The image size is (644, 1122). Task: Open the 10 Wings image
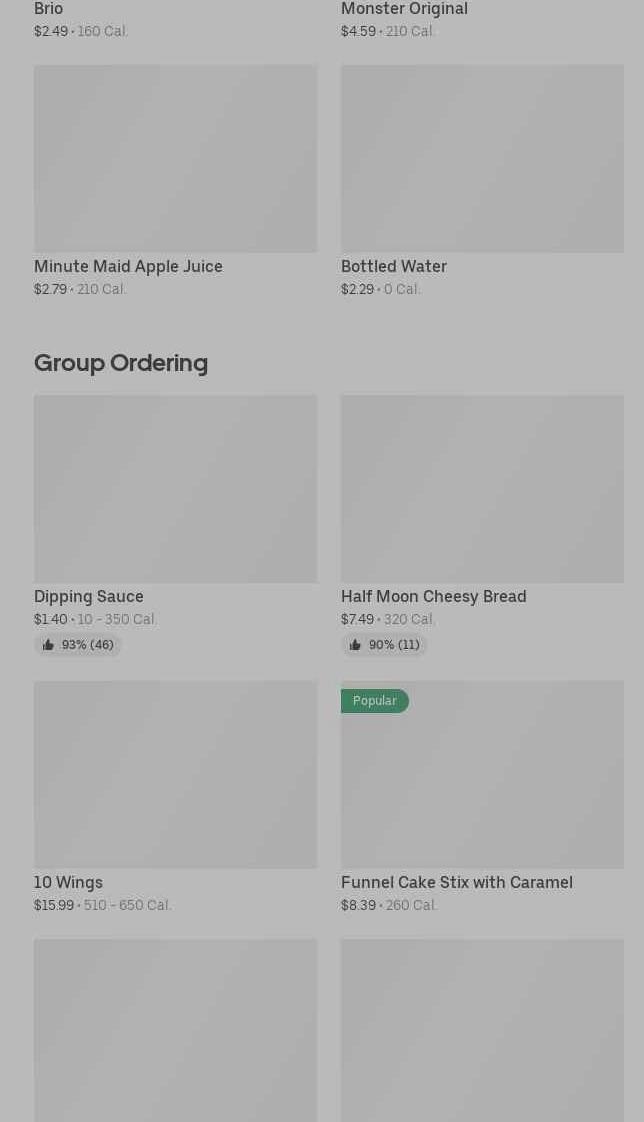(175, 774)
